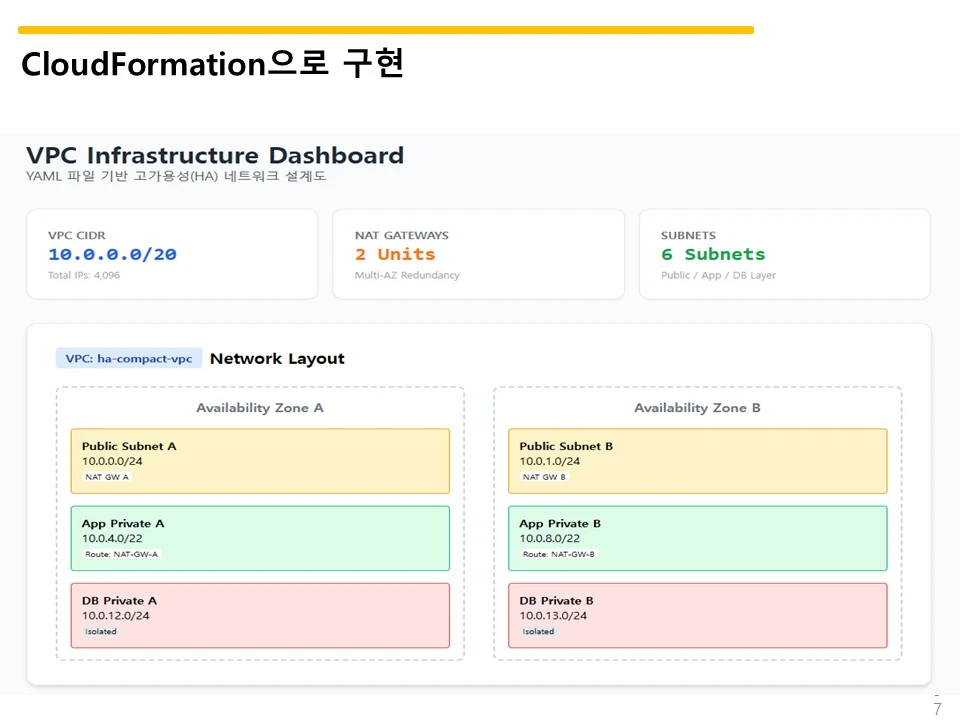Click the Availability Zone A title

click(260, 408)
